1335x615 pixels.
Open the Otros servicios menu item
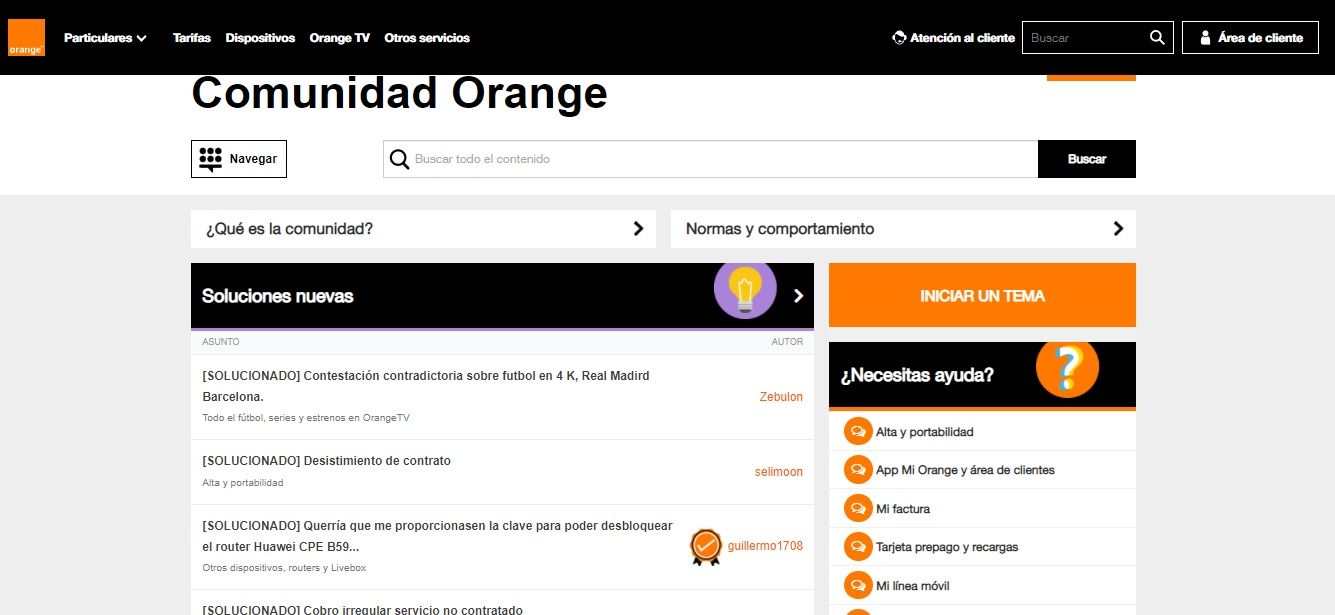pos(427,38)
